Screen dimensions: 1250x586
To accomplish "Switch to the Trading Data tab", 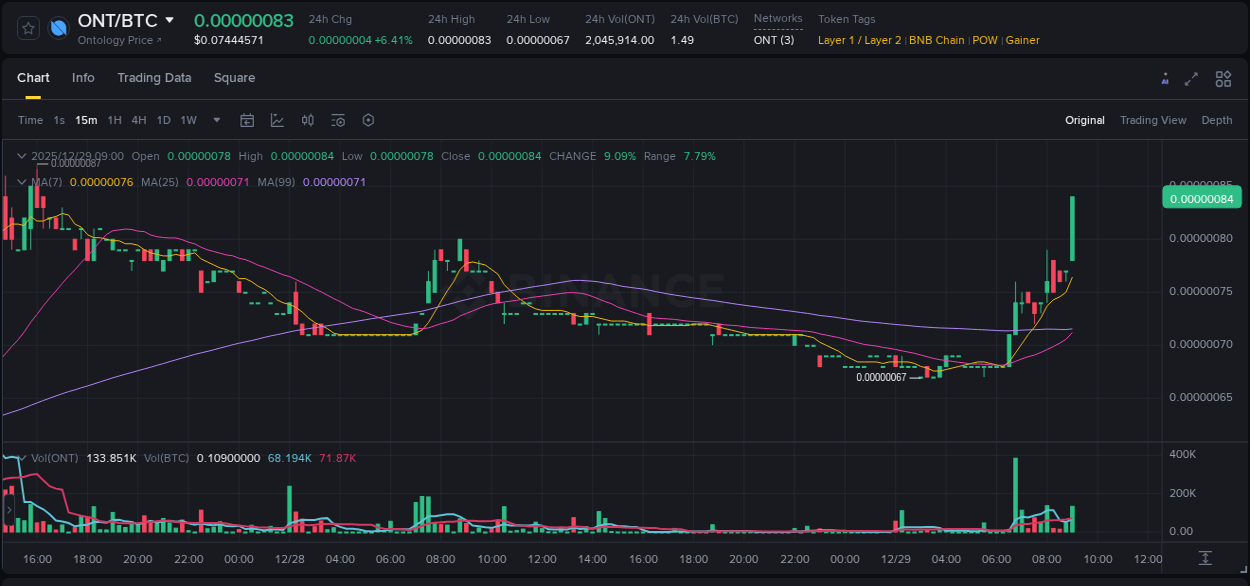I will point(154,78).
